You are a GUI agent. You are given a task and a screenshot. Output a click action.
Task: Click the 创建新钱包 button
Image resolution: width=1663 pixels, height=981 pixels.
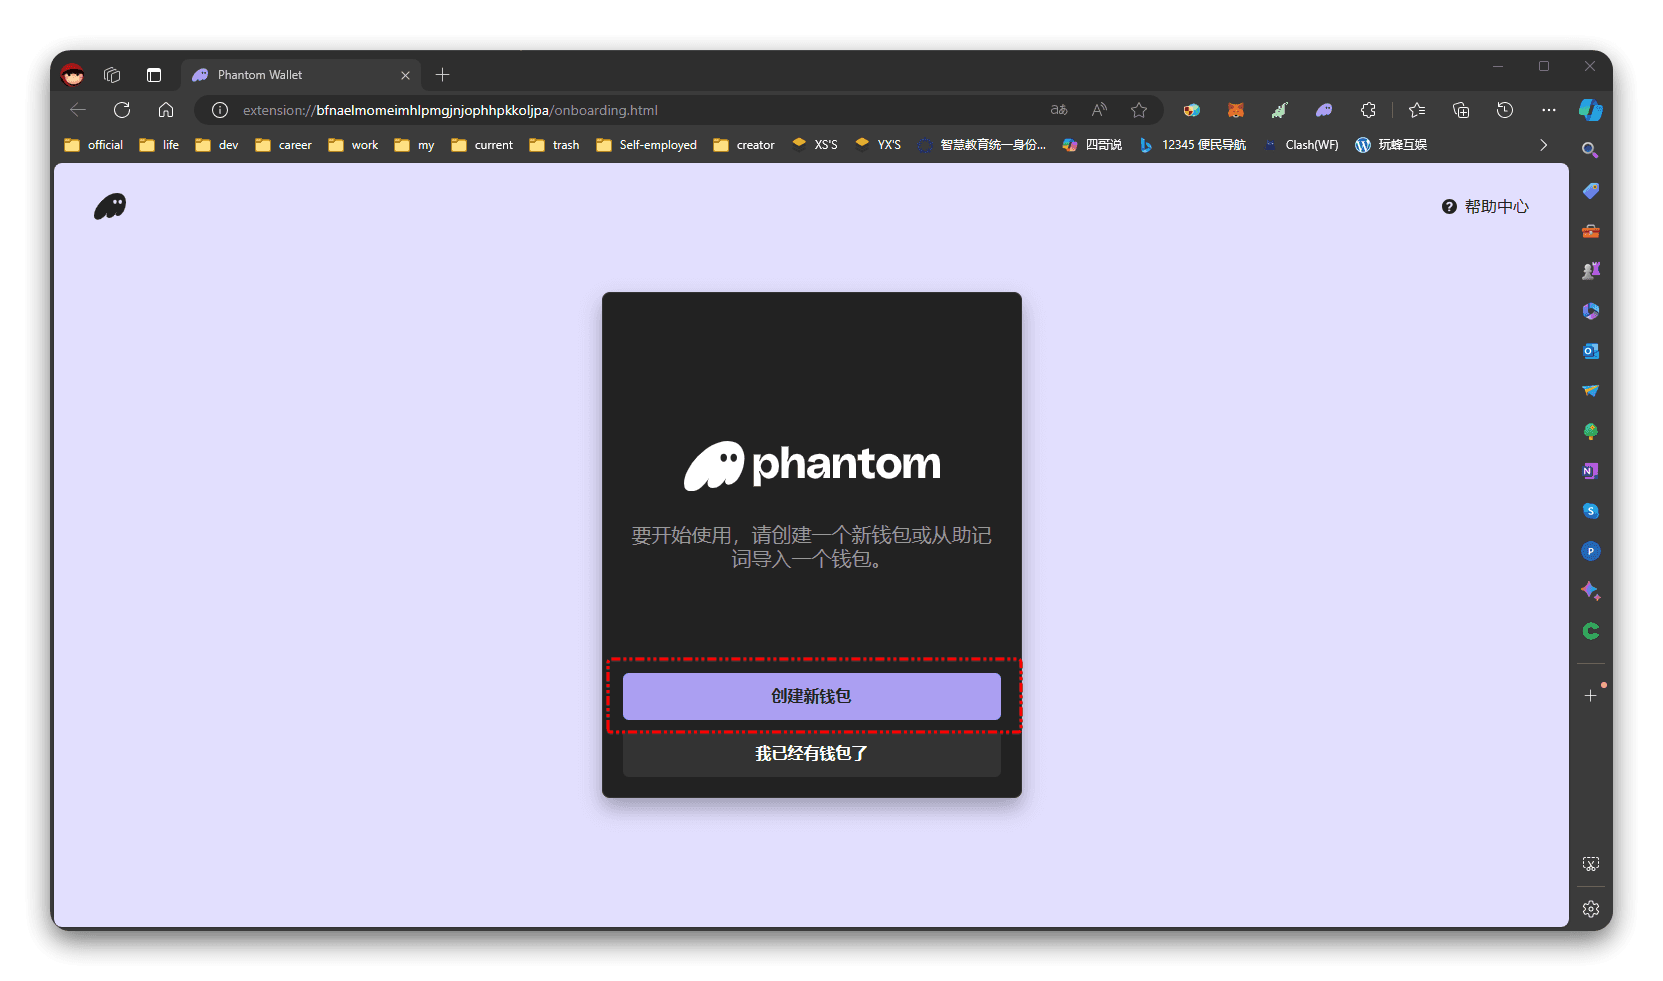811,696
